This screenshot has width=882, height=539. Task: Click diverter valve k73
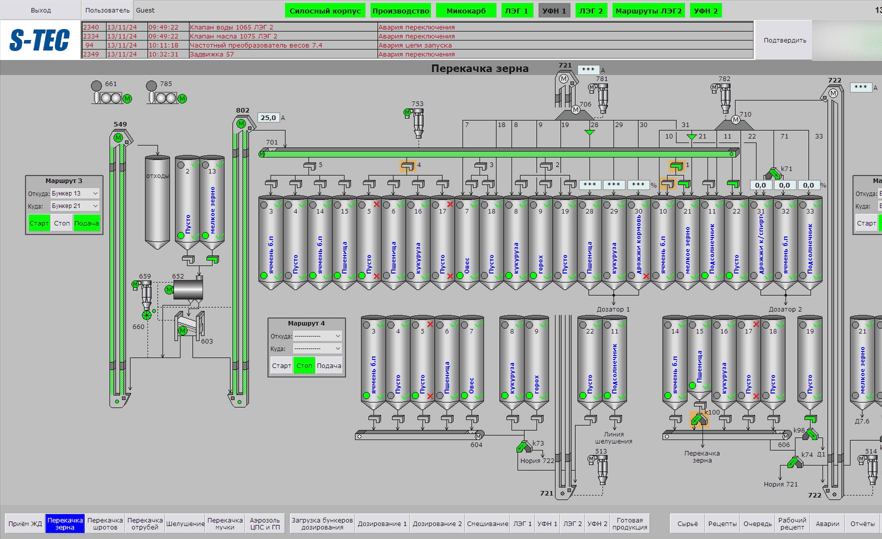point(523,447)
